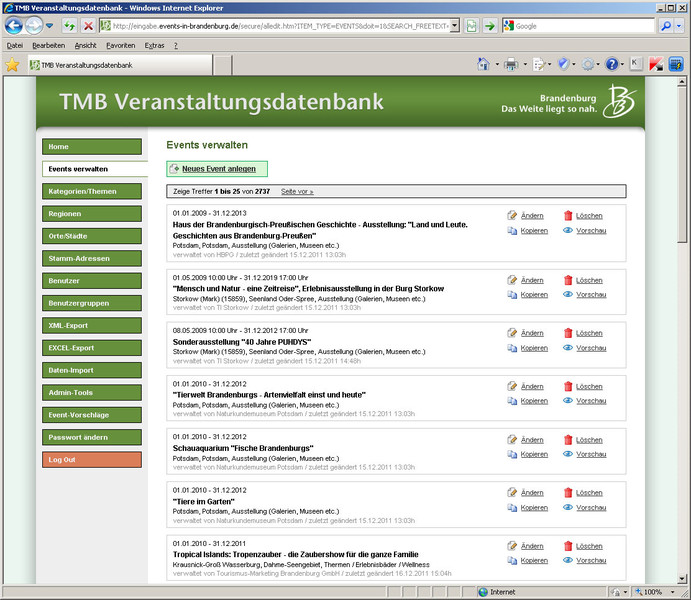Screen dimensions: 691x600
Task: Click the pencil Ändern icon for Tierwelt Brandenburgs event
Action: click(512, 386)
